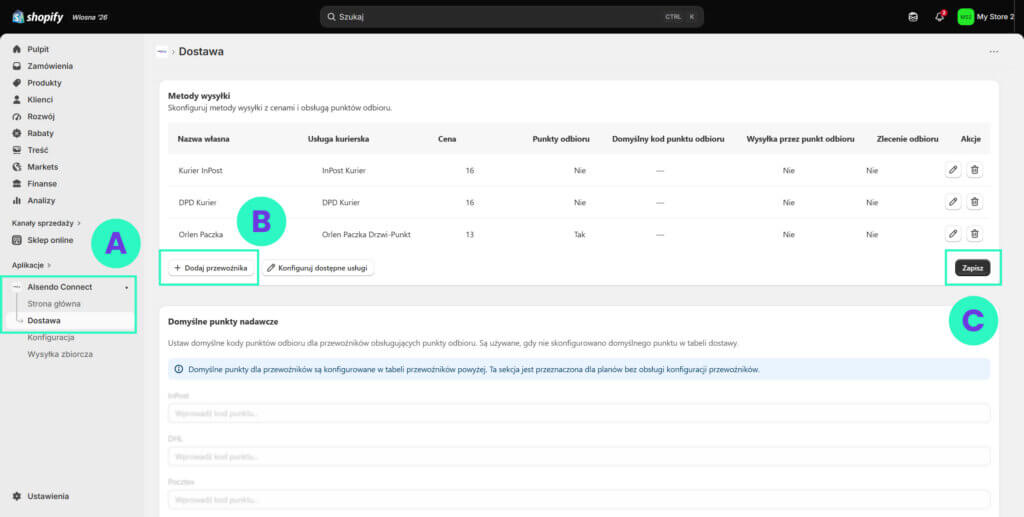The width and height of the screenshot is (1024, 517).
Task: Delete the Kurier InPost row
Action: point(974,170)
